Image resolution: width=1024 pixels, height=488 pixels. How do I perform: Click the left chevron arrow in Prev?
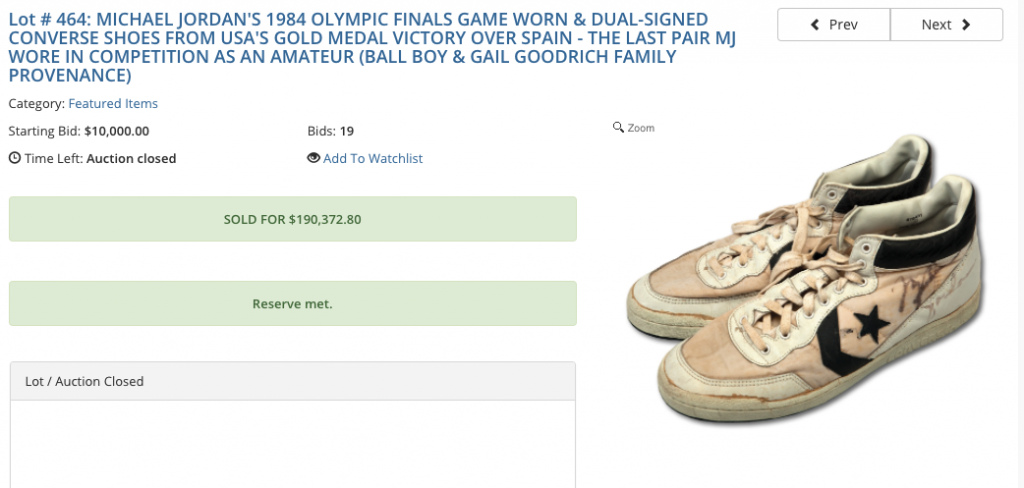coord(815,25)
